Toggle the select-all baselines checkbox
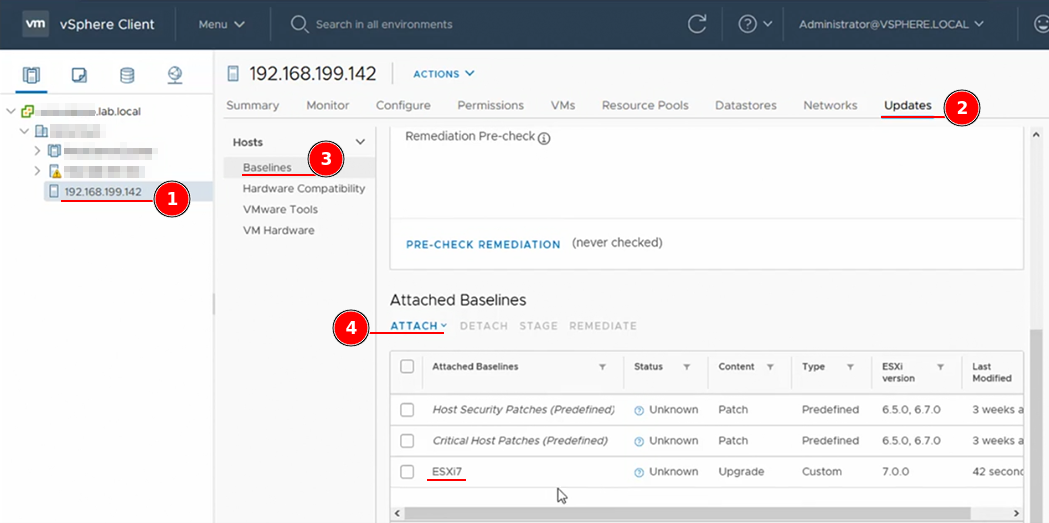The width and height of the screenshot is (1049, 523). coord(407,367)
